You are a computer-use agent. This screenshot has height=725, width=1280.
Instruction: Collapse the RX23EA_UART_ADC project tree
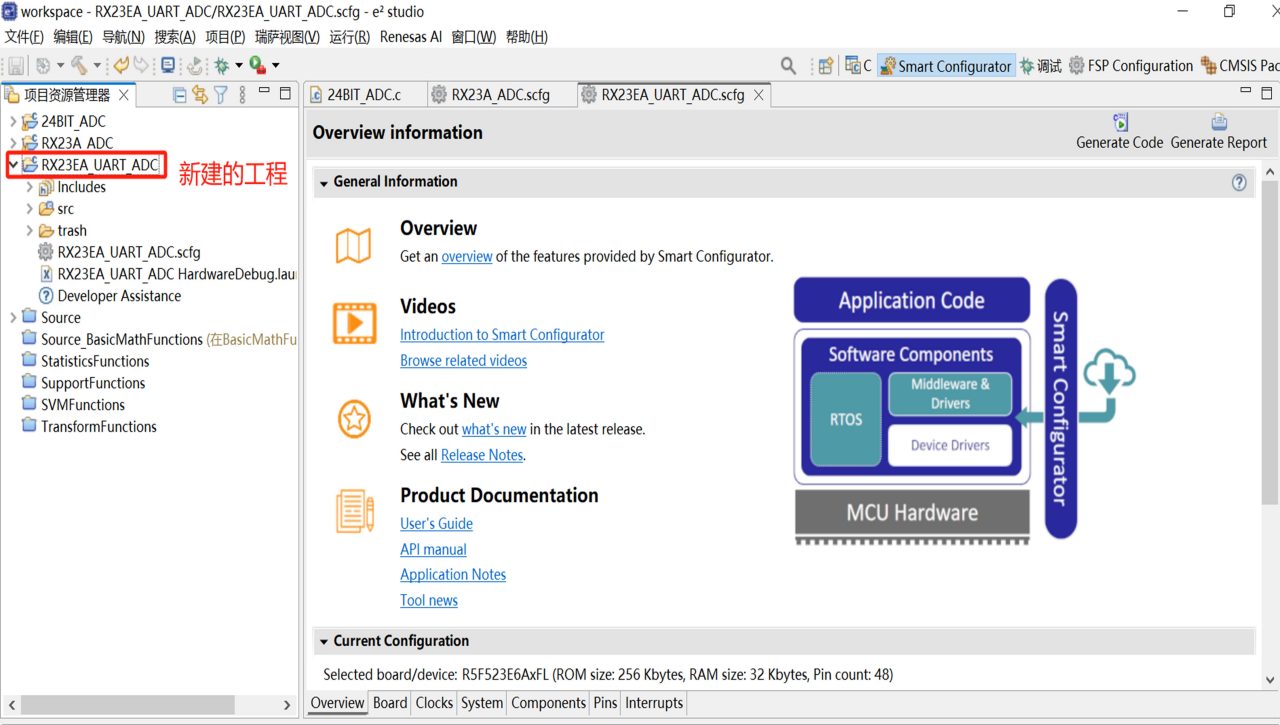pos(13,165)
